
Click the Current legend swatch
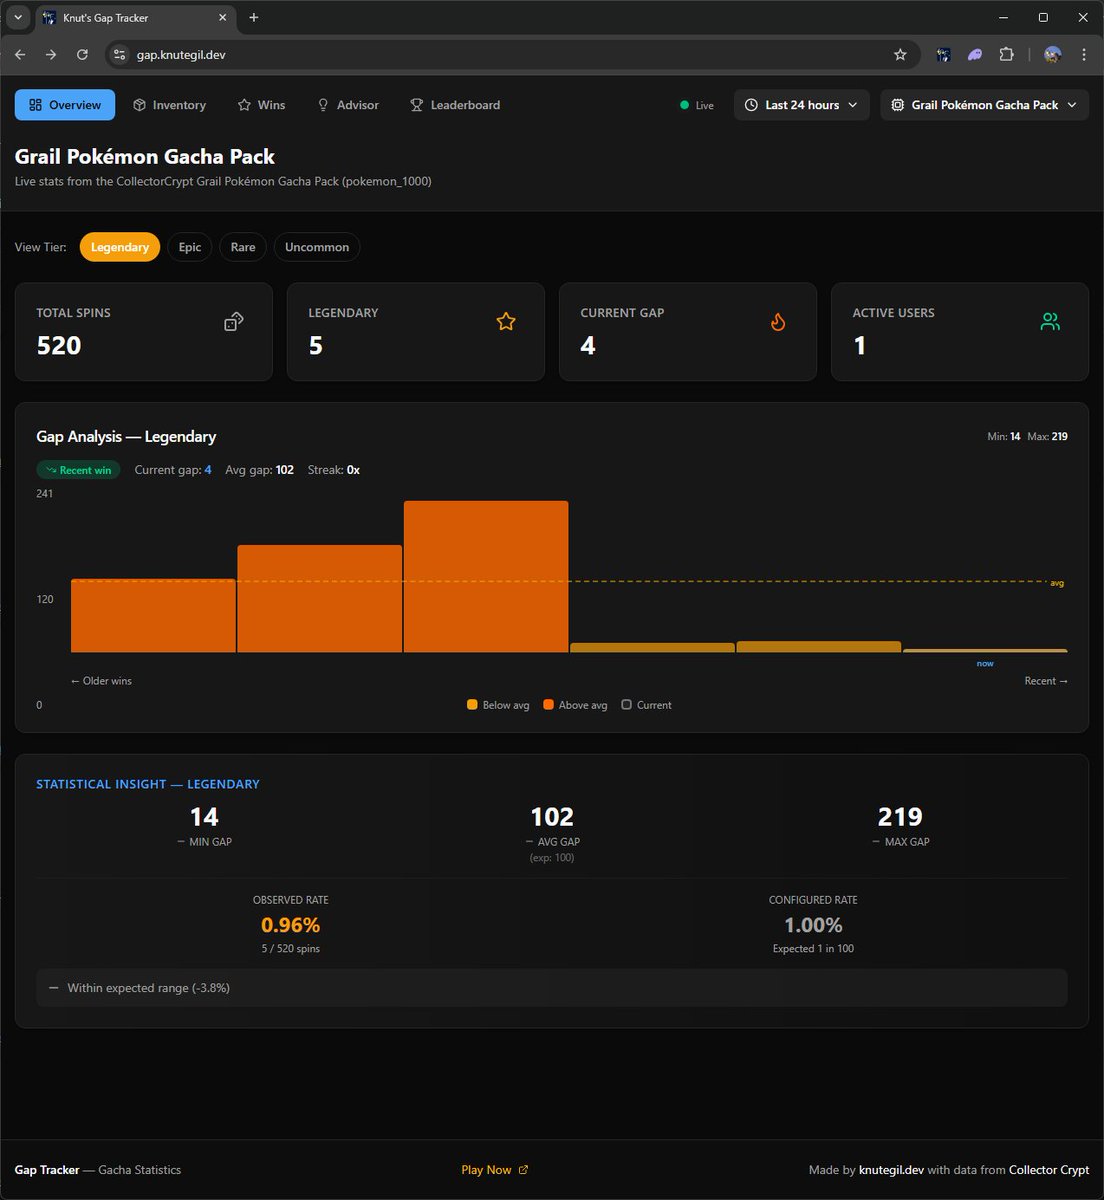pos(626,705)
